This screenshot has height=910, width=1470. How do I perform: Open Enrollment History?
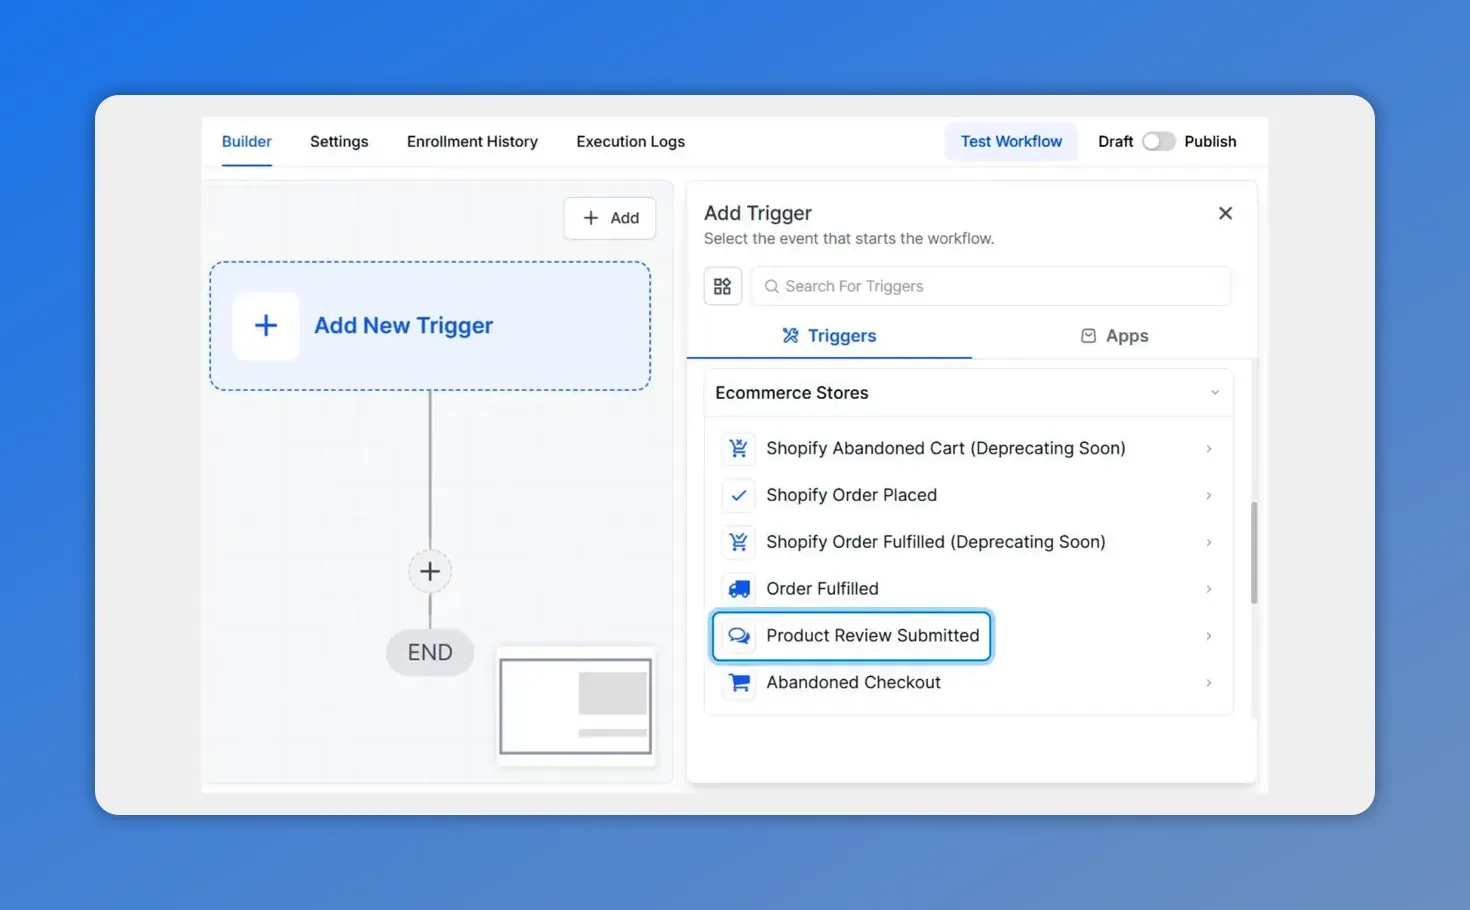pos(472,141)
